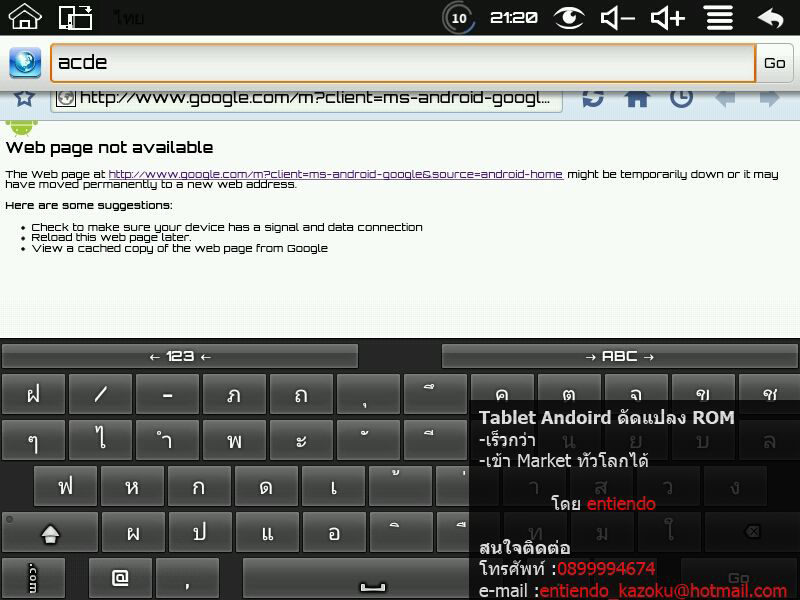Increase volume with speaker plus icon
This screenshot has width=800, height=600.
tap(668, 17)
